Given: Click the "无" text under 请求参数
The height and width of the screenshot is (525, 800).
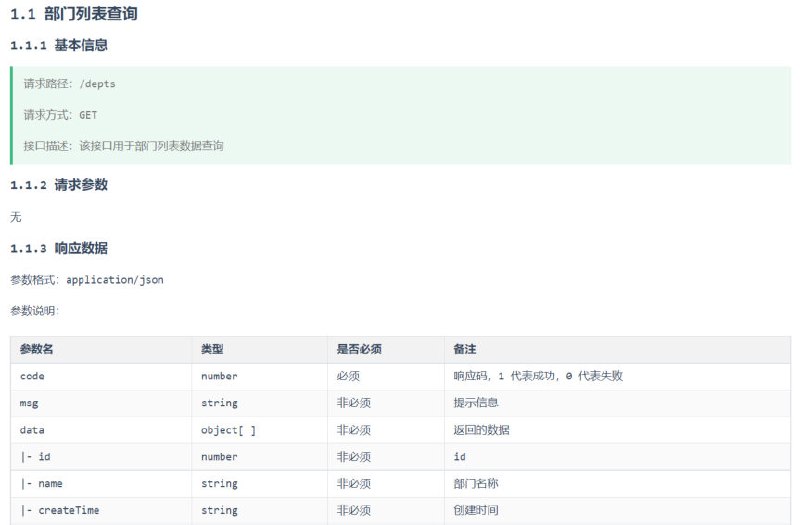Looking at the screenshot, I should coord(16,217).
